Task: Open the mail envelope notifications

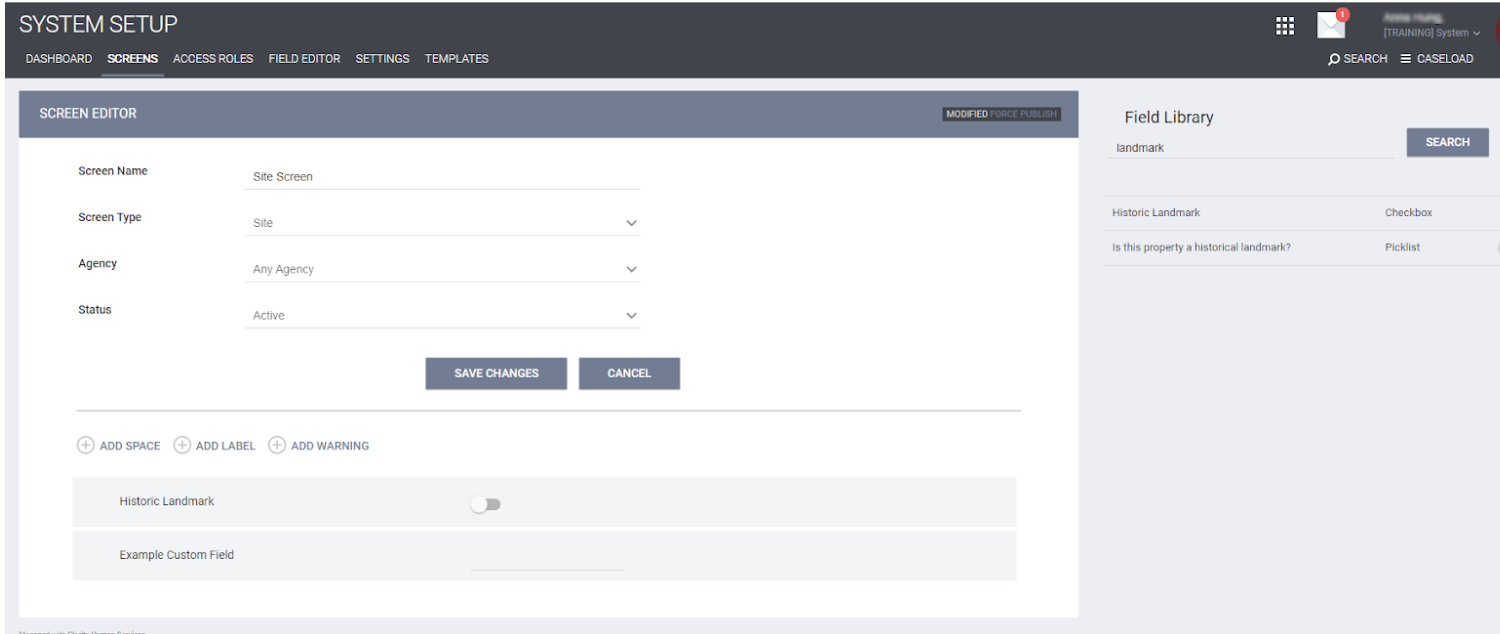Action: (1331, 25)
